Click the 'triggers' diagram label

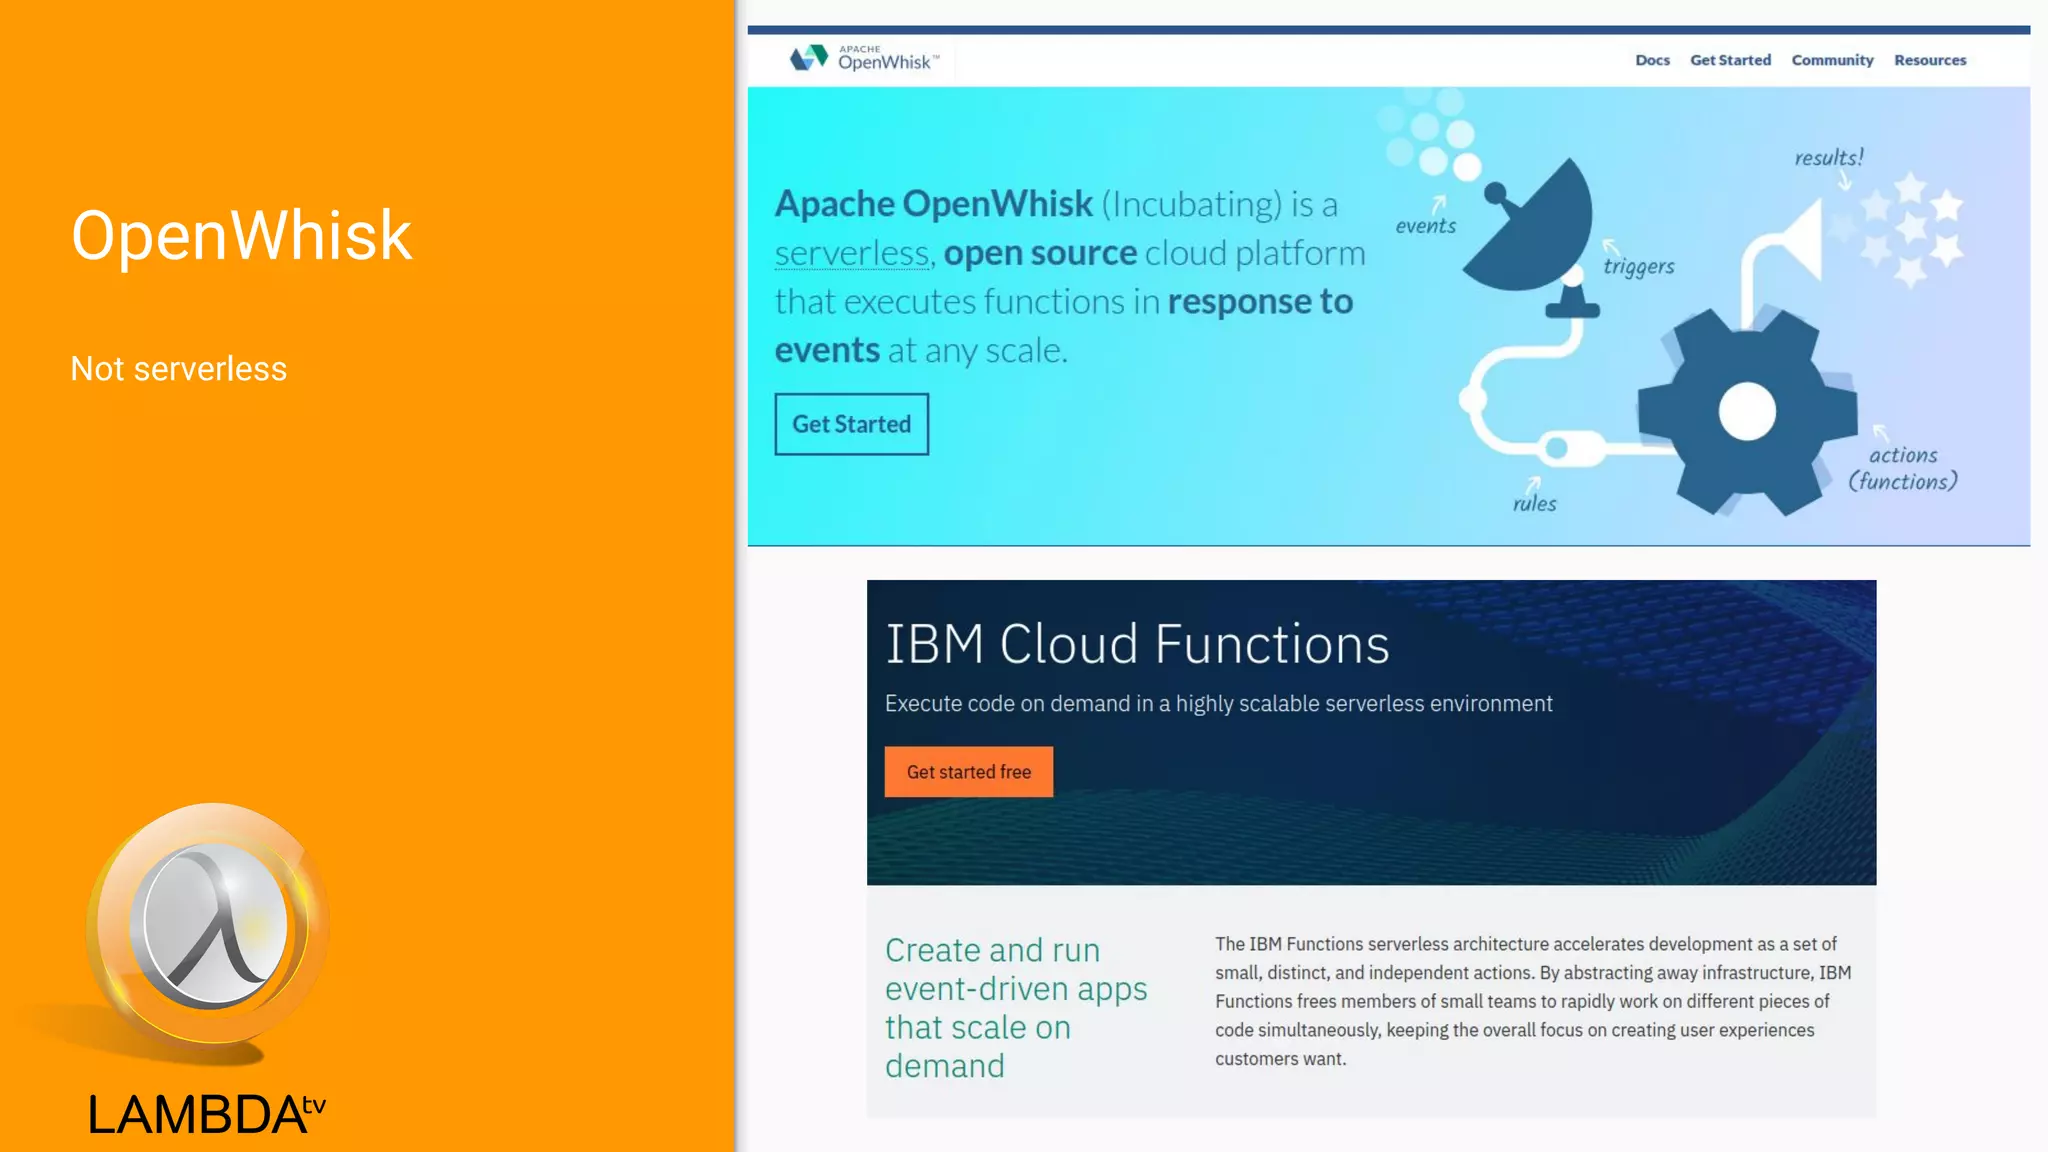click(1638, 266)
